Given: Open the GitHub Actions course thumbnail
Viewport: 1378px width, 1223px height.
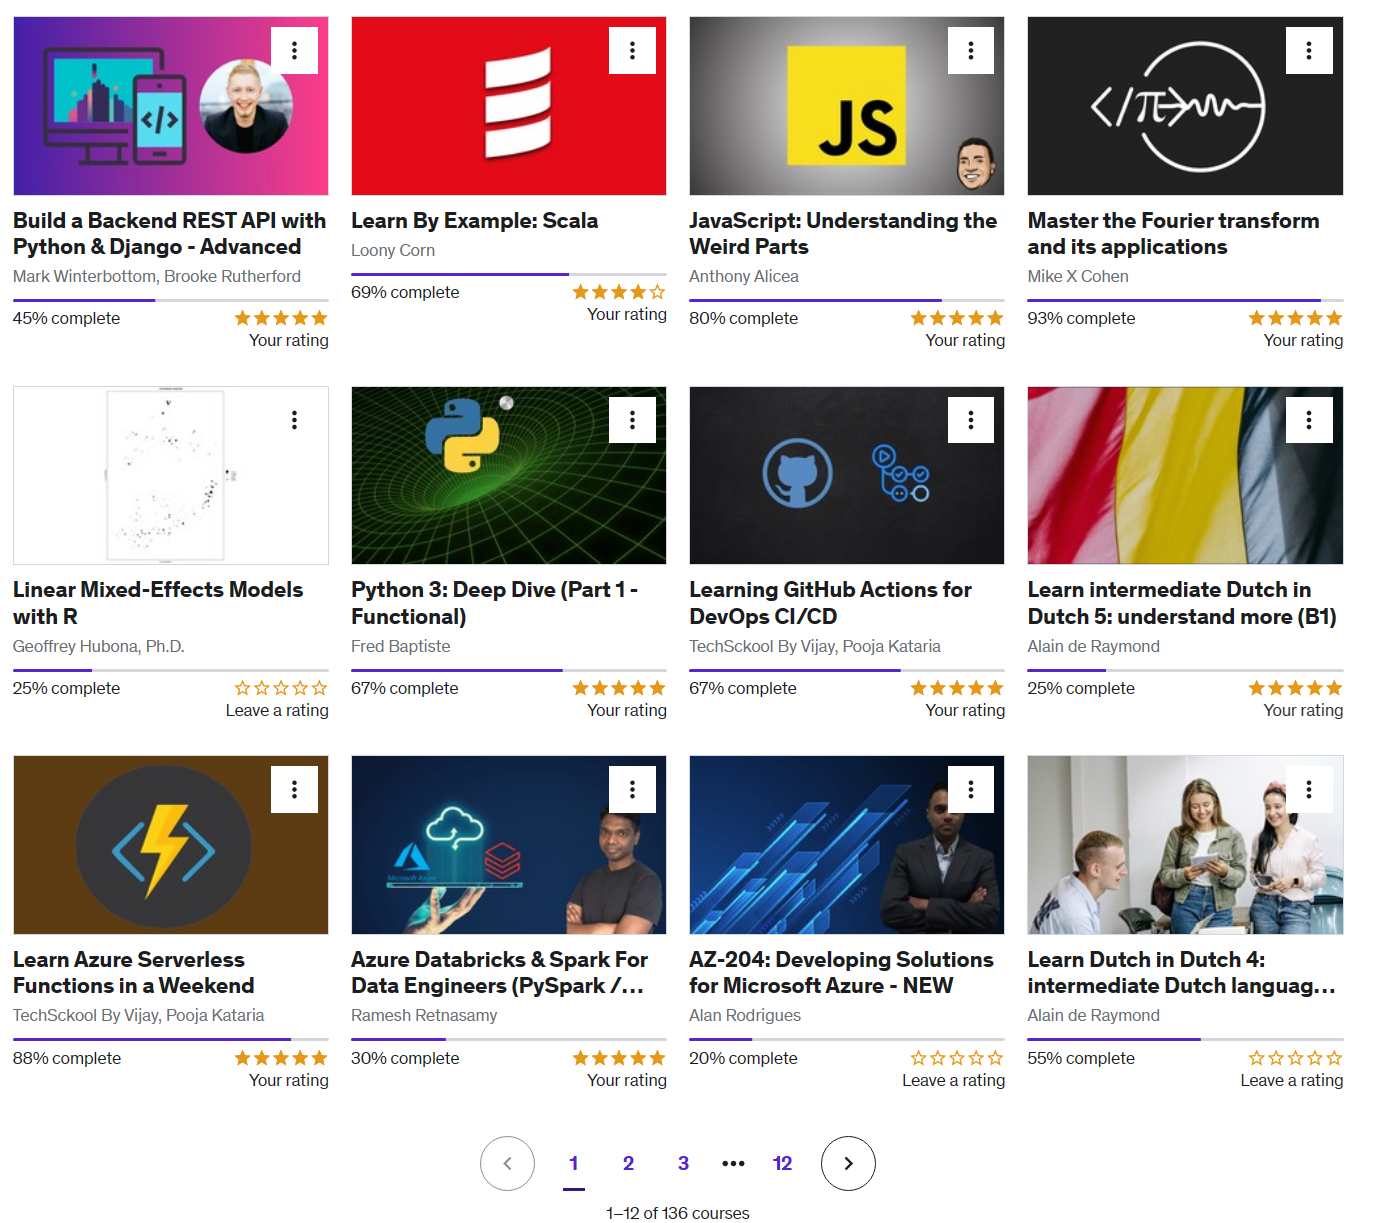Looking at the screenshot, I should click(x=847, y=475).
